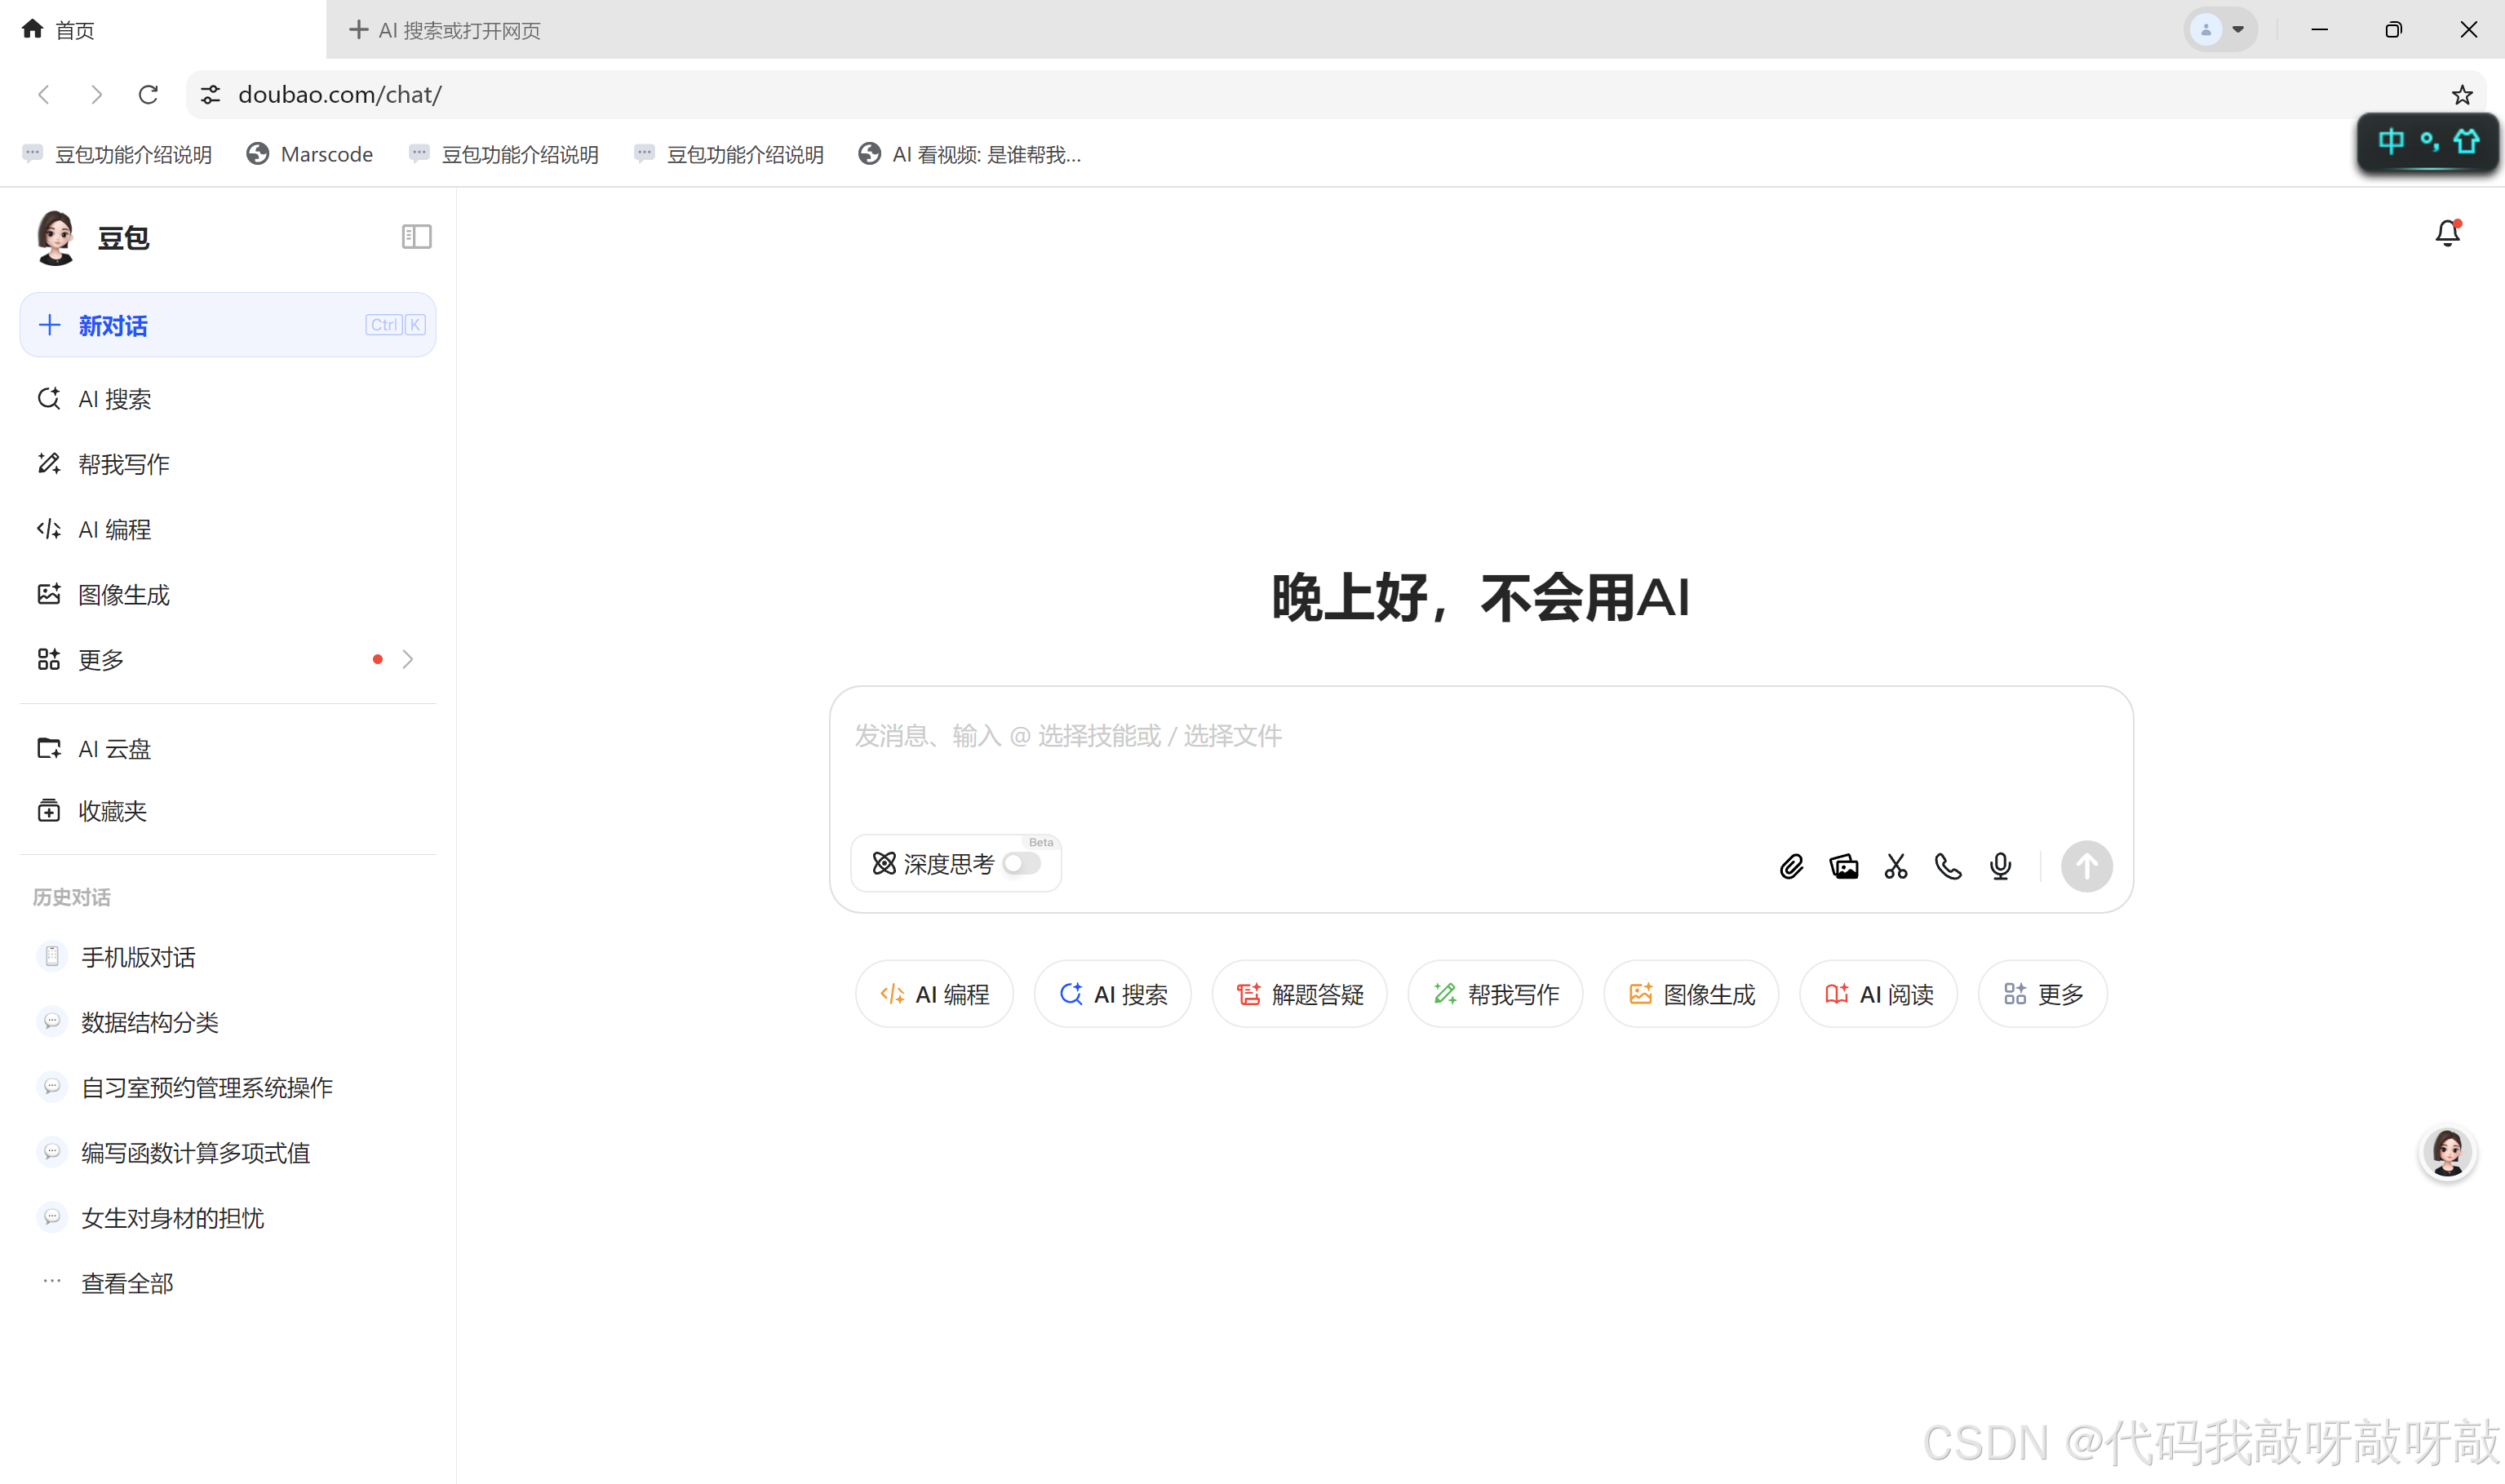Start a voice call via phone icon
The image size is (2505, 1484).
coord(1948,866)
